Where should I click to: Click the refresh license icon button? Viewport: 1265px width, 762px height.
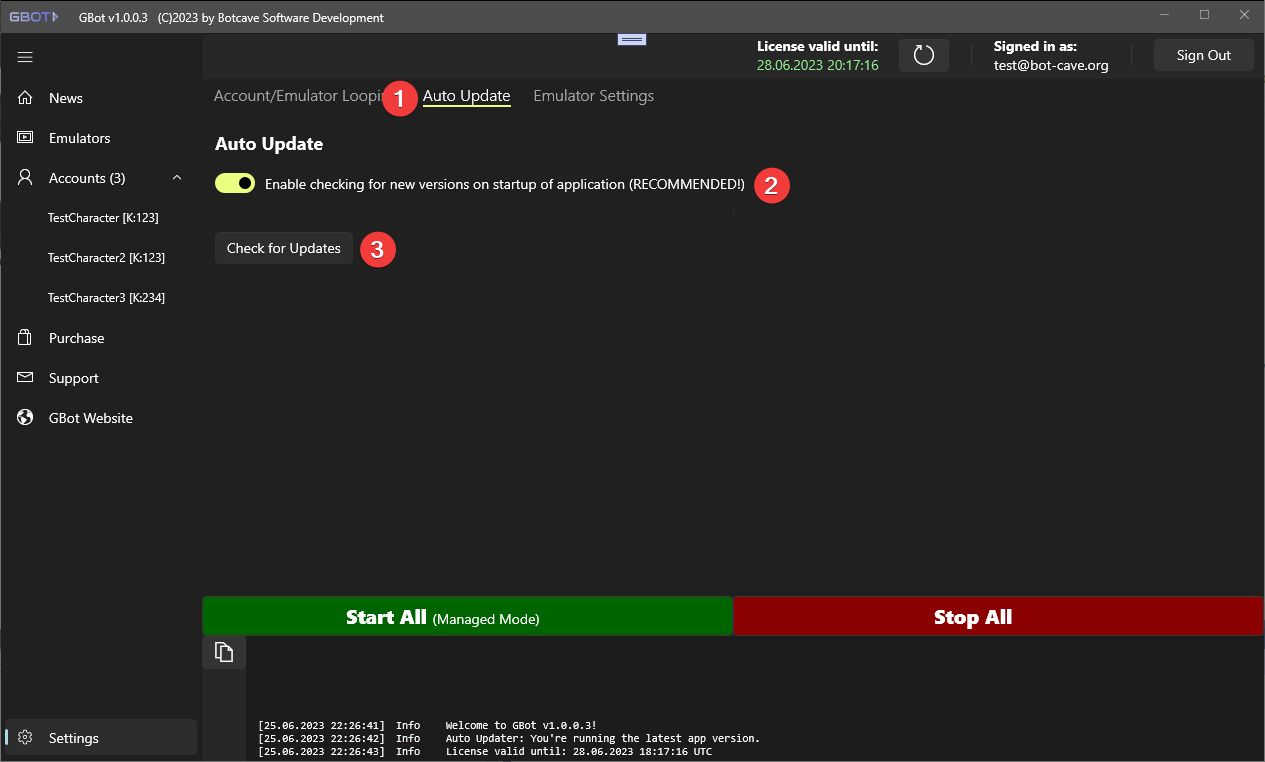923,56
